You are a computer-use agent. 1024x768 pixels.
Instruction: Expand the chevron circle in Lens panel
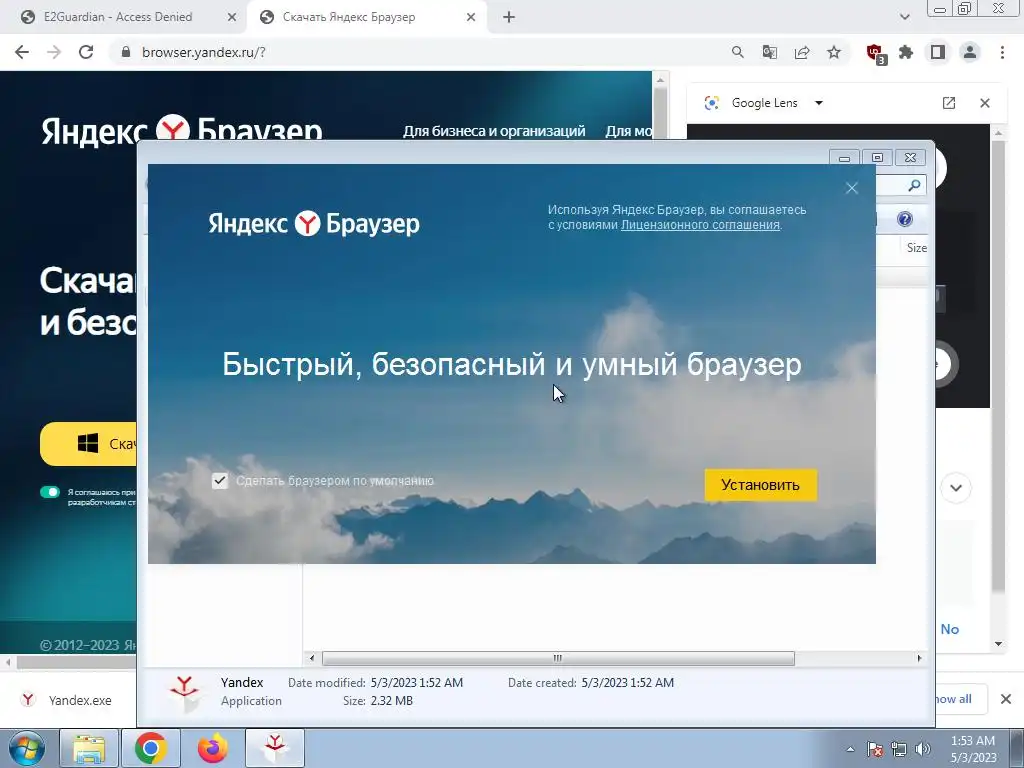point(956,488)
